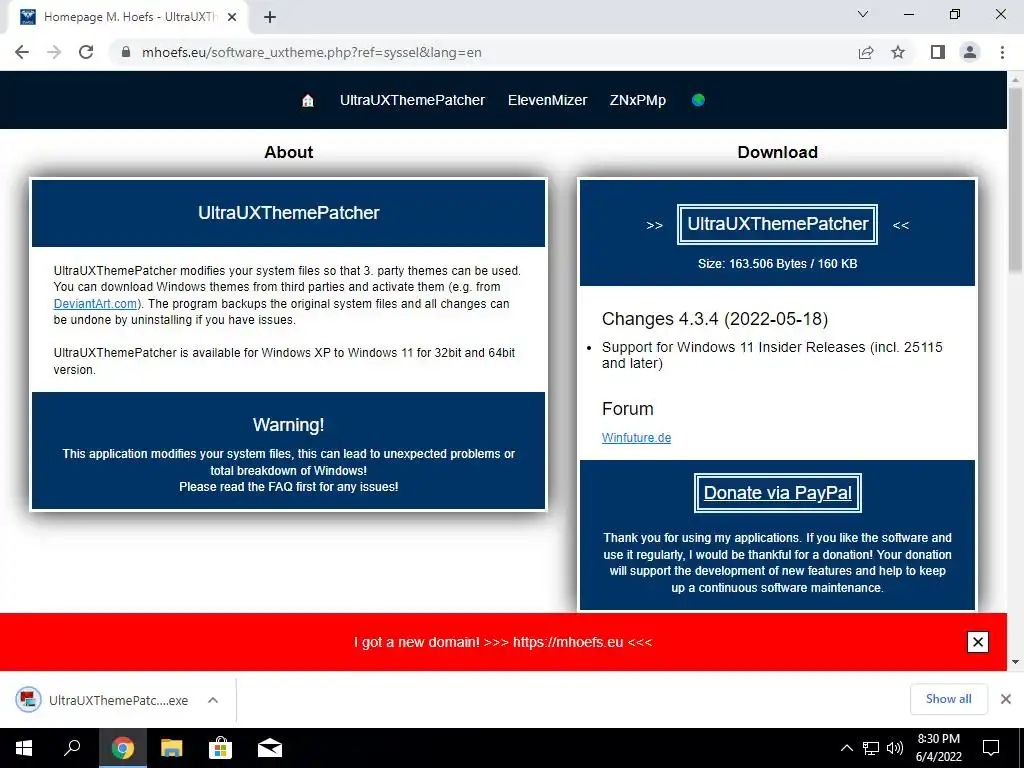Image resolution: width=1024 pixels, height=768 pixels.
Task: Click Donate via PayPal button
Action: 777,492
